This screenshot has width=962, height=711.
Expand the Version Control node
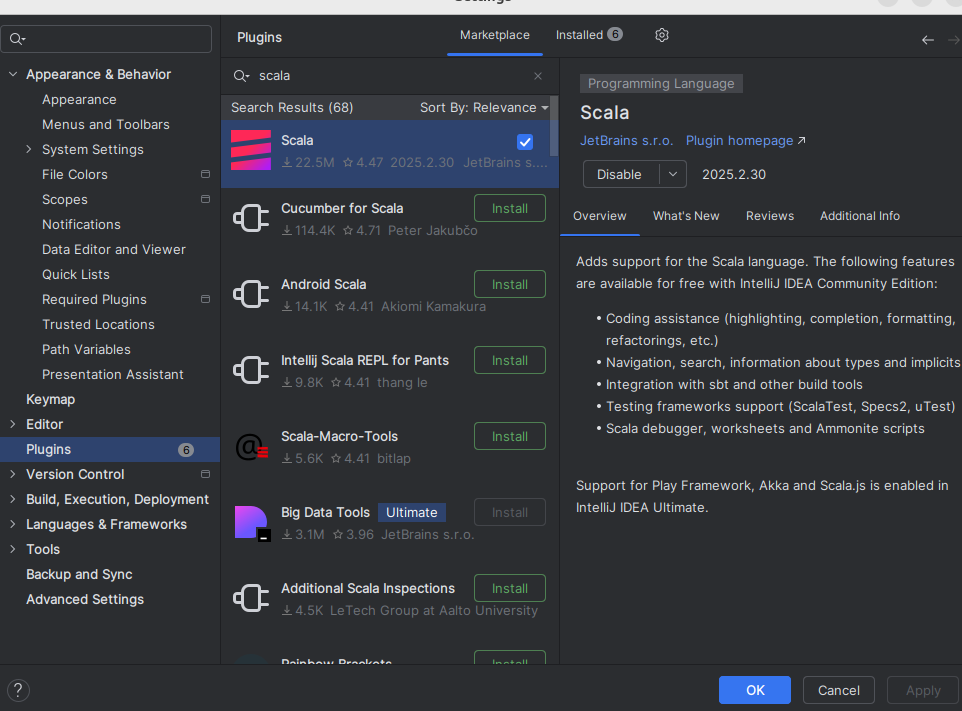pyautogui.click(x=13, y=474)
